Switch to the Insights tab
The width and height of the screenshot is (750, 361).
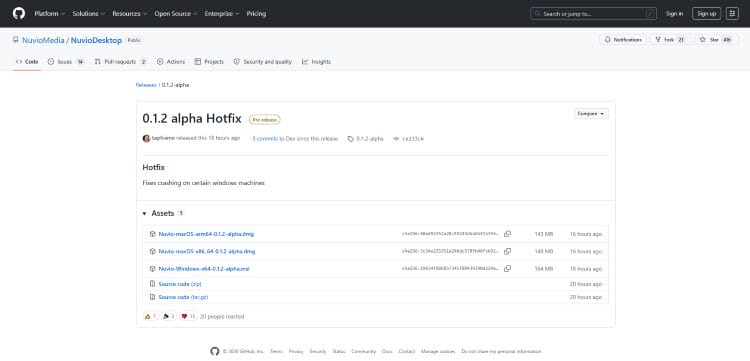pos(316,62)
